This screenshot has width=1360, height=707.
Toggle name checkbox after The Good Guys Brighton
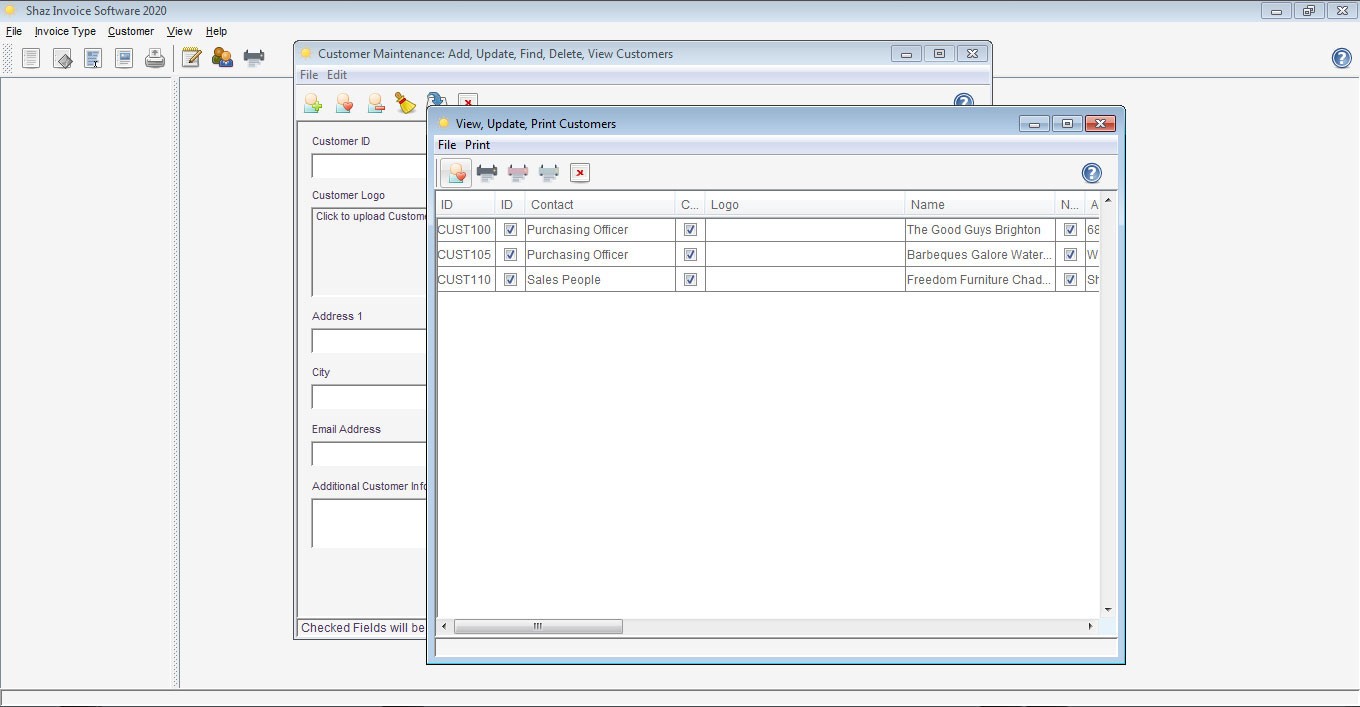[x=1070, y=229]
